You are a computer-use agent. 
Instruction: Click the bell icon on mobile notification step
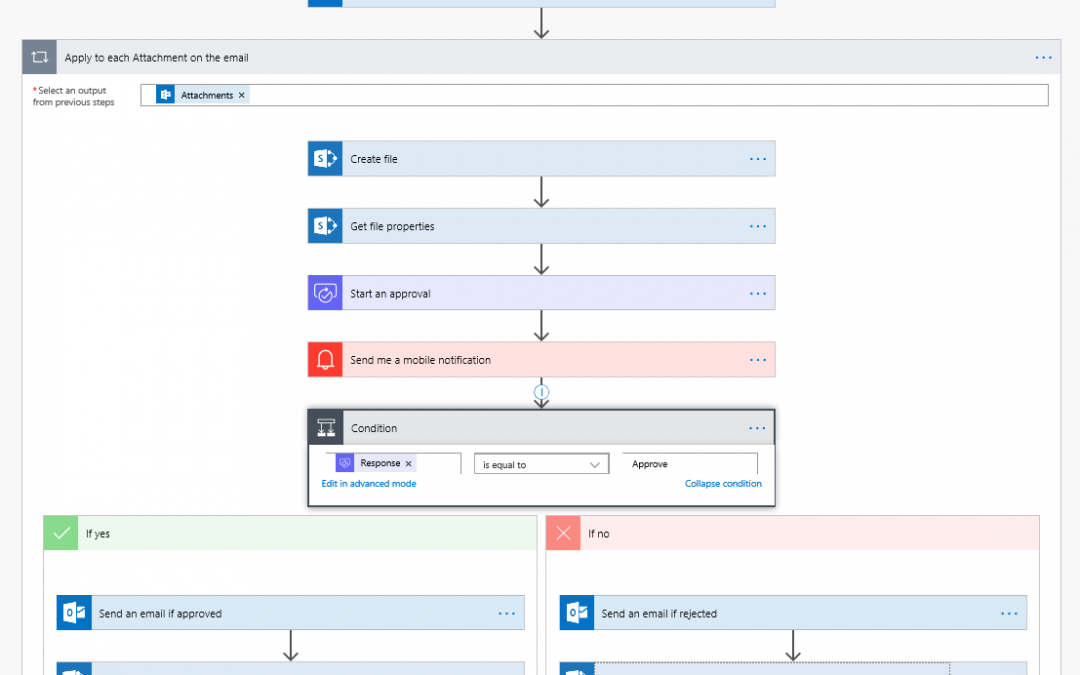pos(325,360)
